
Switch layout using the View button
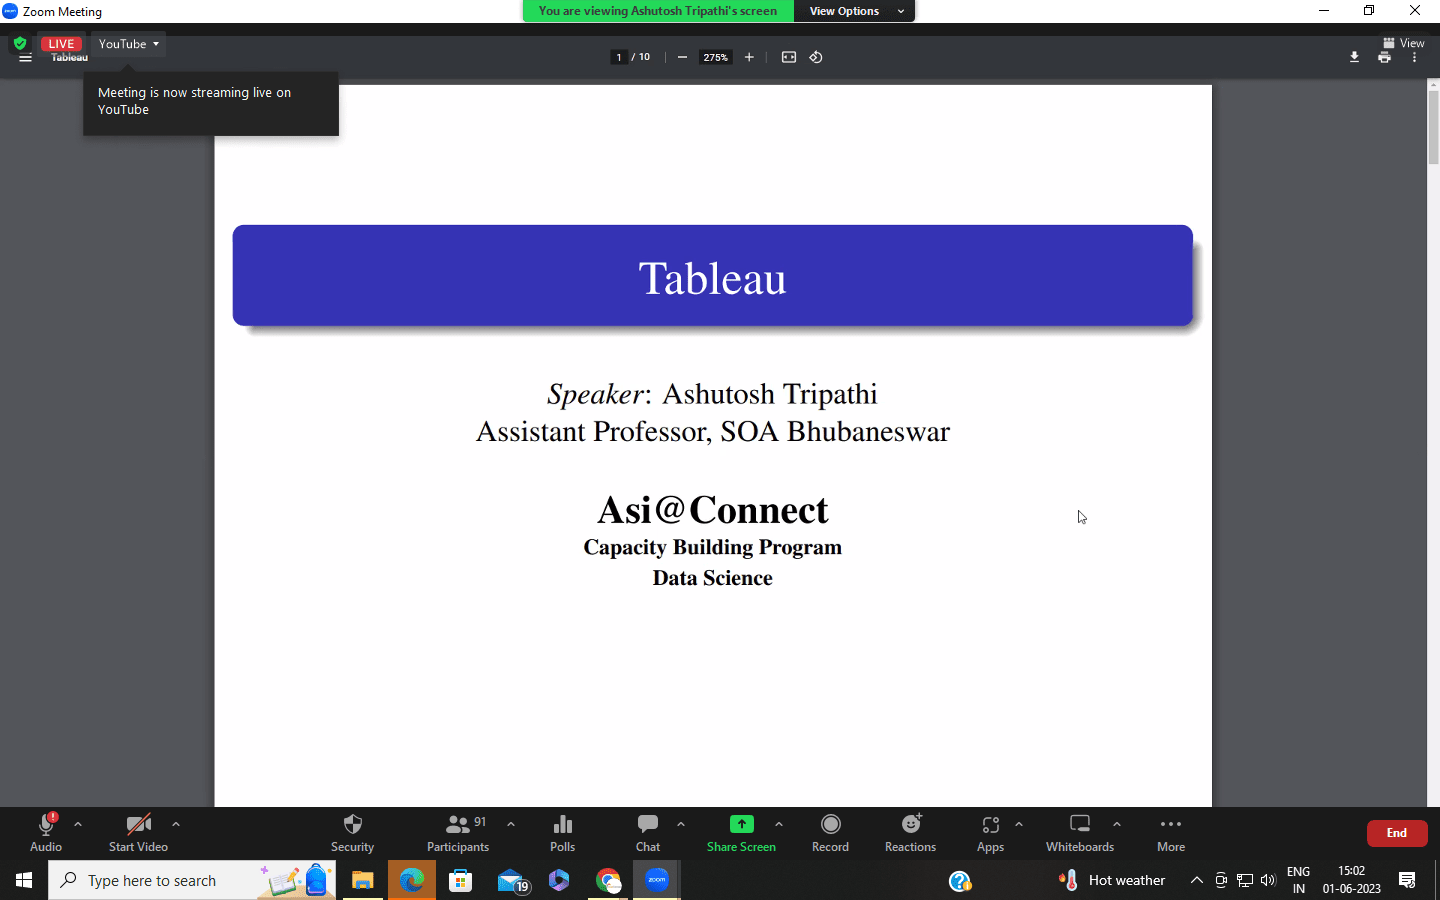tap(1404, 43)
